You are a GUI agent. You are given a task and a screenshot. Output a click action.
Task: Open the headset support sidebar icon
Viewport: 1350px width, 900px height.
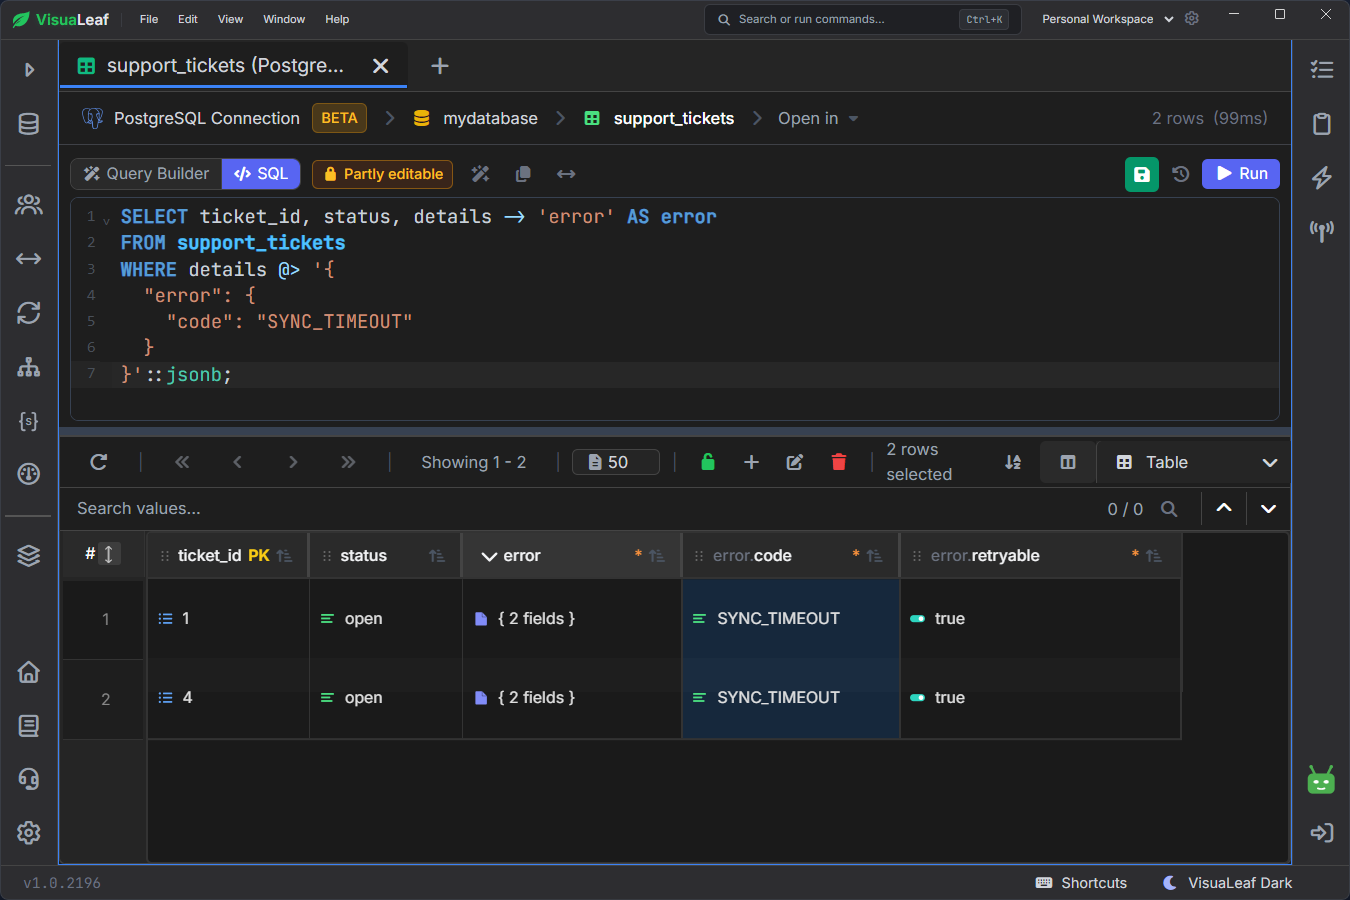(x=29, y=779)
